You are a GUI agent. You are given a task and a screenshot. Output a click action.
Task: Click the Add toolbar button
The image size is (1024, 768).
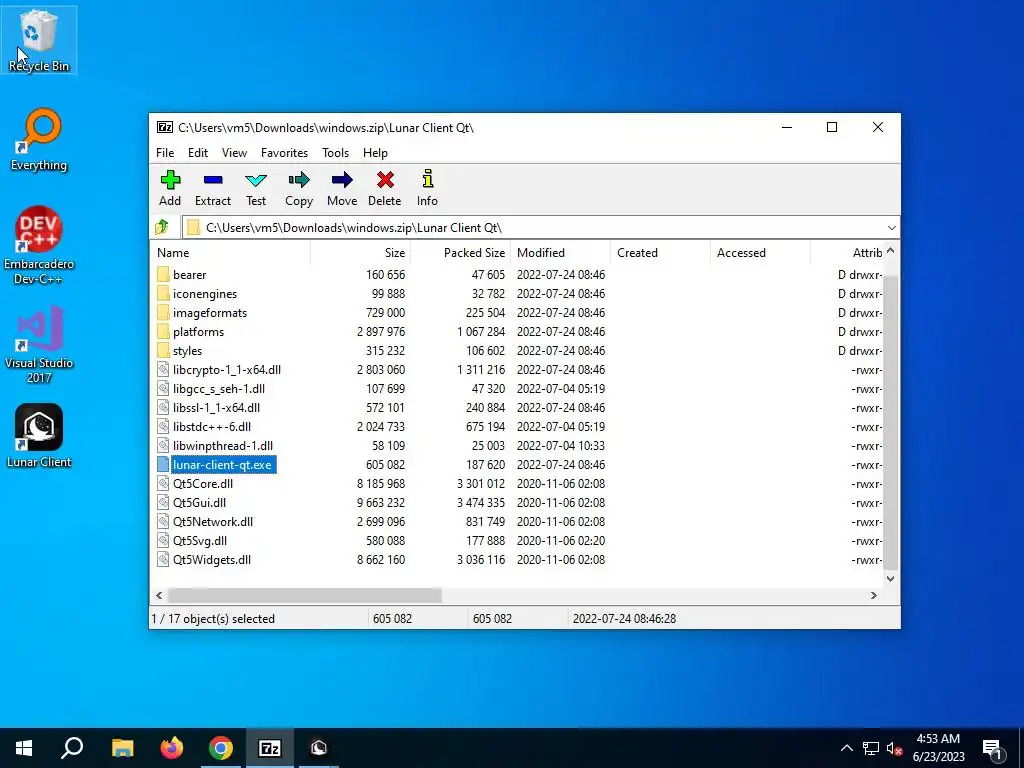(170, 188)
